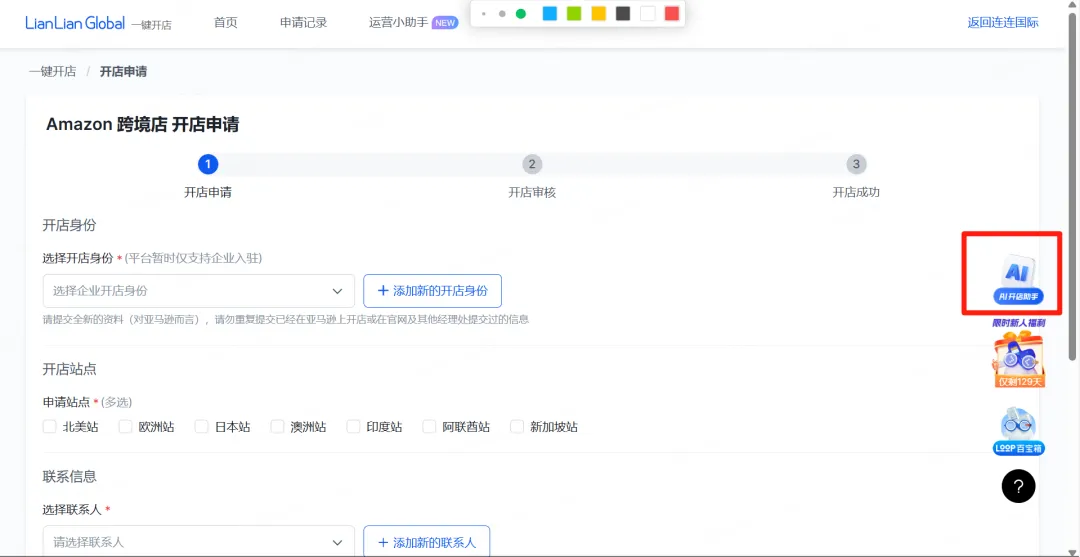Click the black question mark help button

click(x=1018, y=486)
